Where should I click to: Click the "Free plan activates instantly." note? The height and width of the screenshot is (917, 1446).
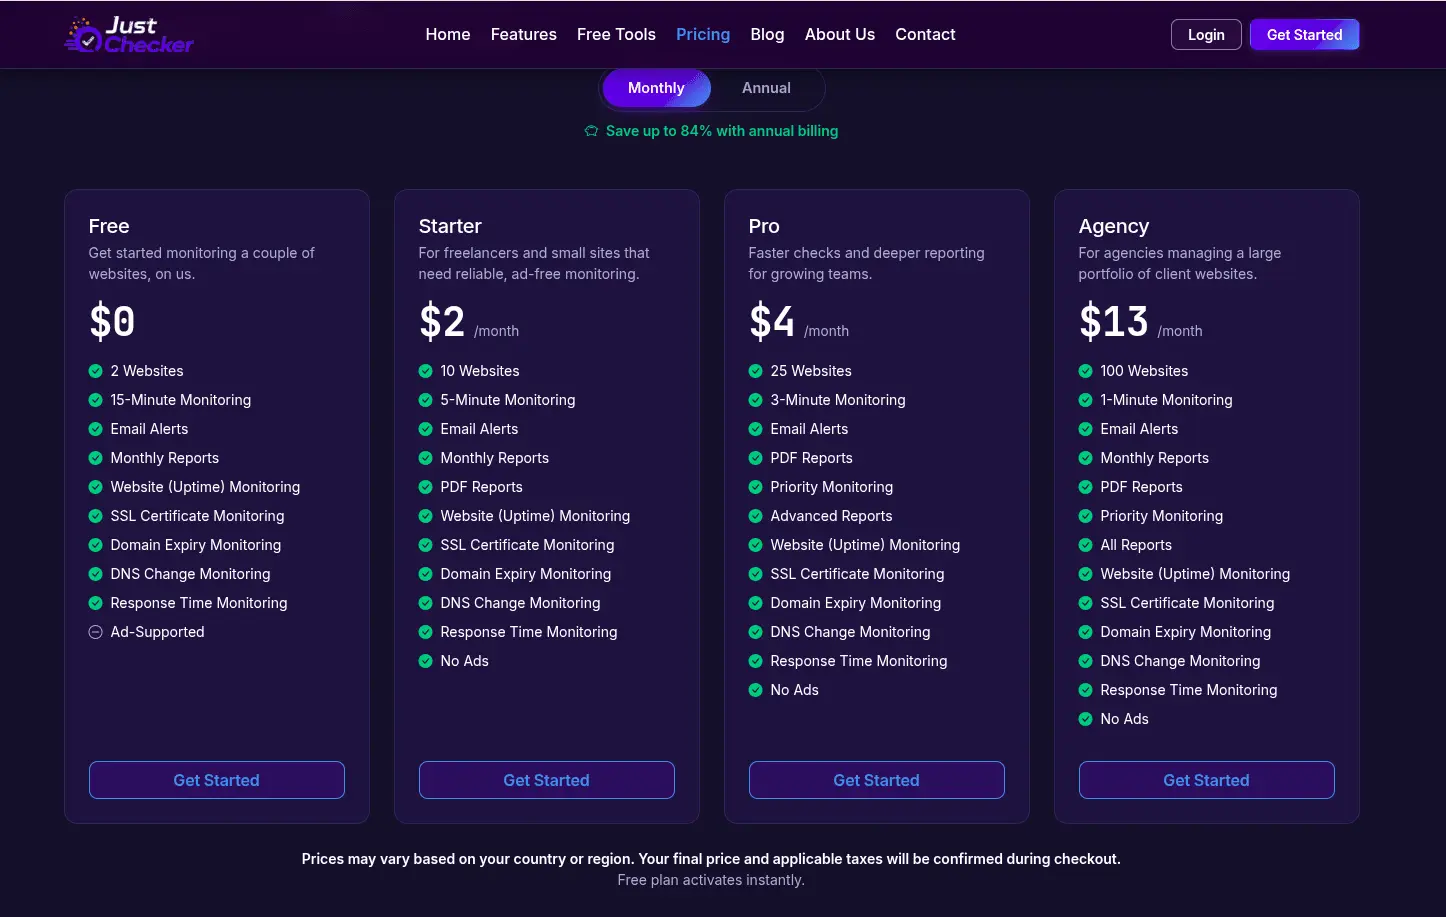pos(711,880)
